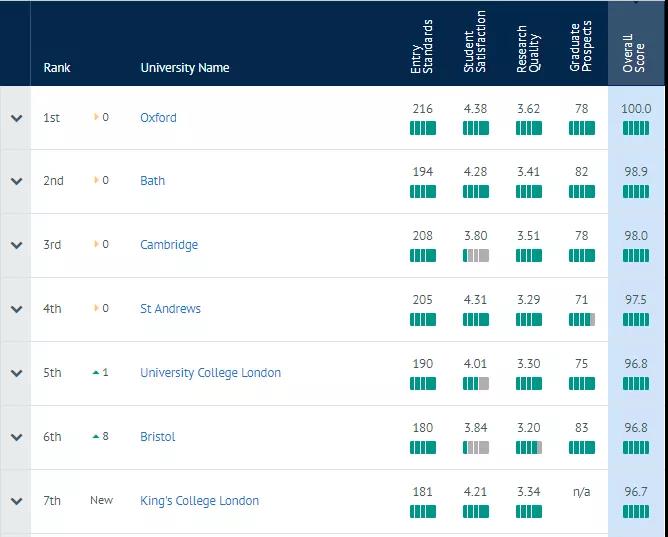
Task: Click King's College London's Entry Standards bar
Action: coord(423,511)
